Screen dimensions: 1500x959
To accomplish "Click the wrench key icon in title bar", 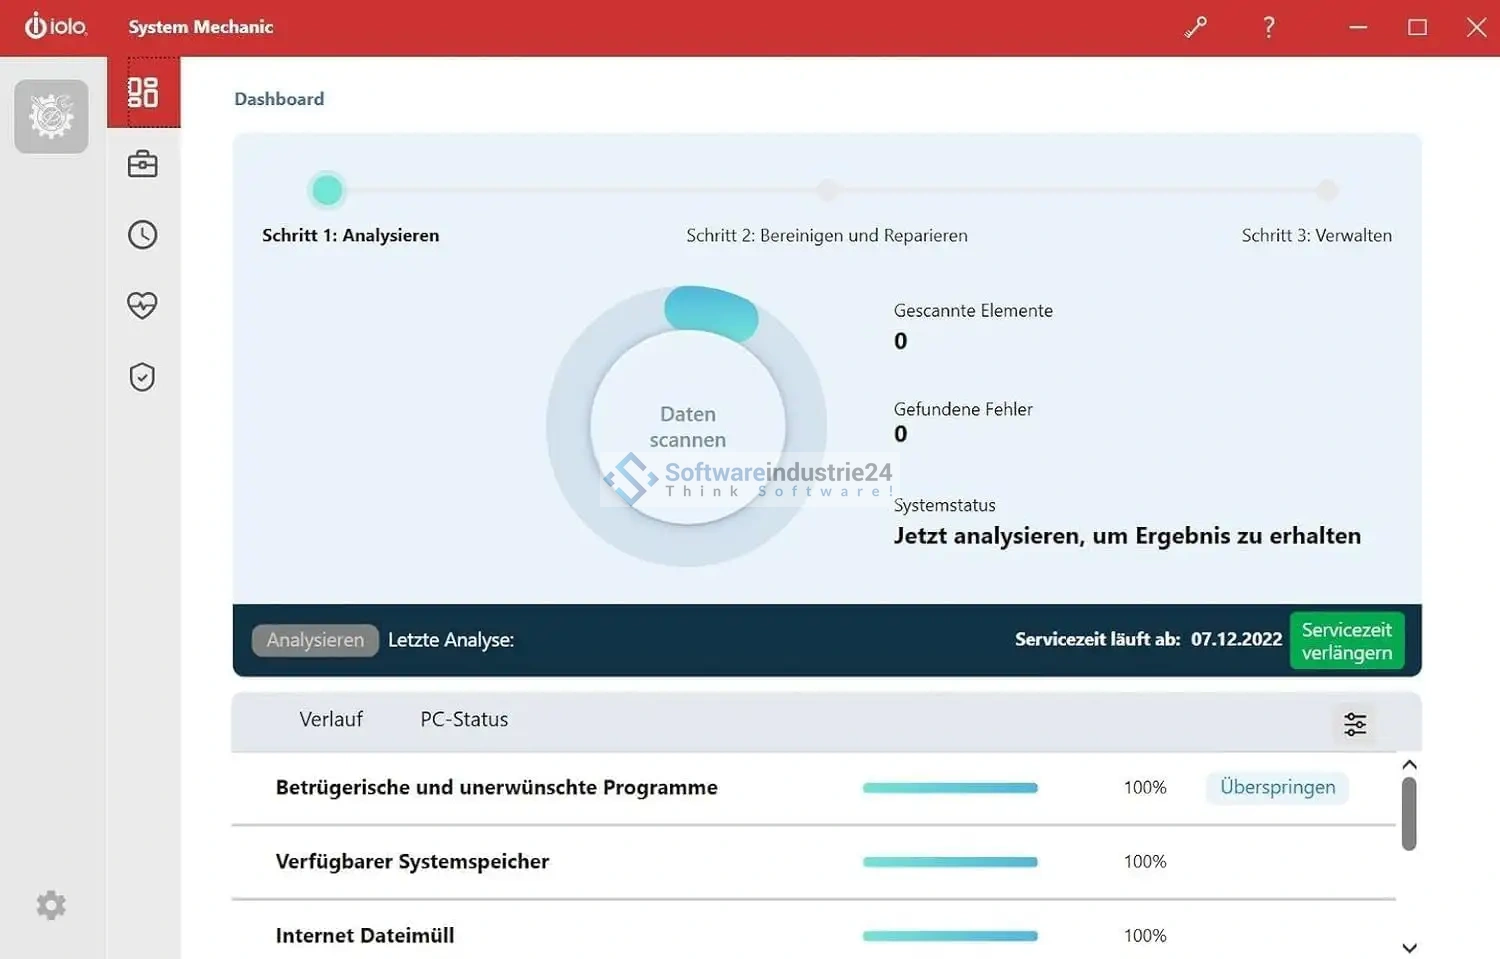I will (1196, 27).
